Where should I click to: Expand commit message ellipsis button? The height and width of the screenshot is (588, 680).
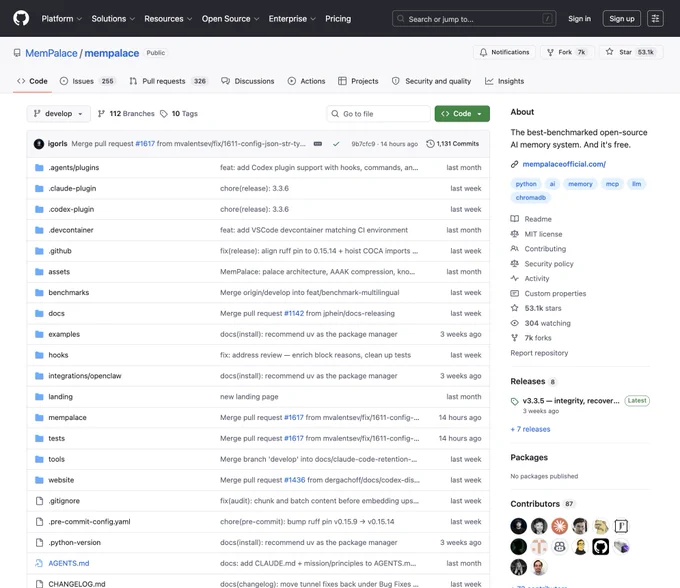318,144
